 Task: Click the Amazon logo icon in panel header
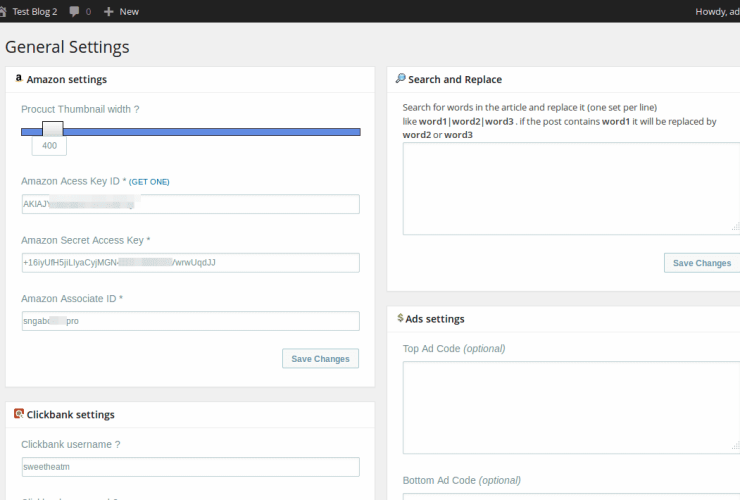tap(19, 79)
